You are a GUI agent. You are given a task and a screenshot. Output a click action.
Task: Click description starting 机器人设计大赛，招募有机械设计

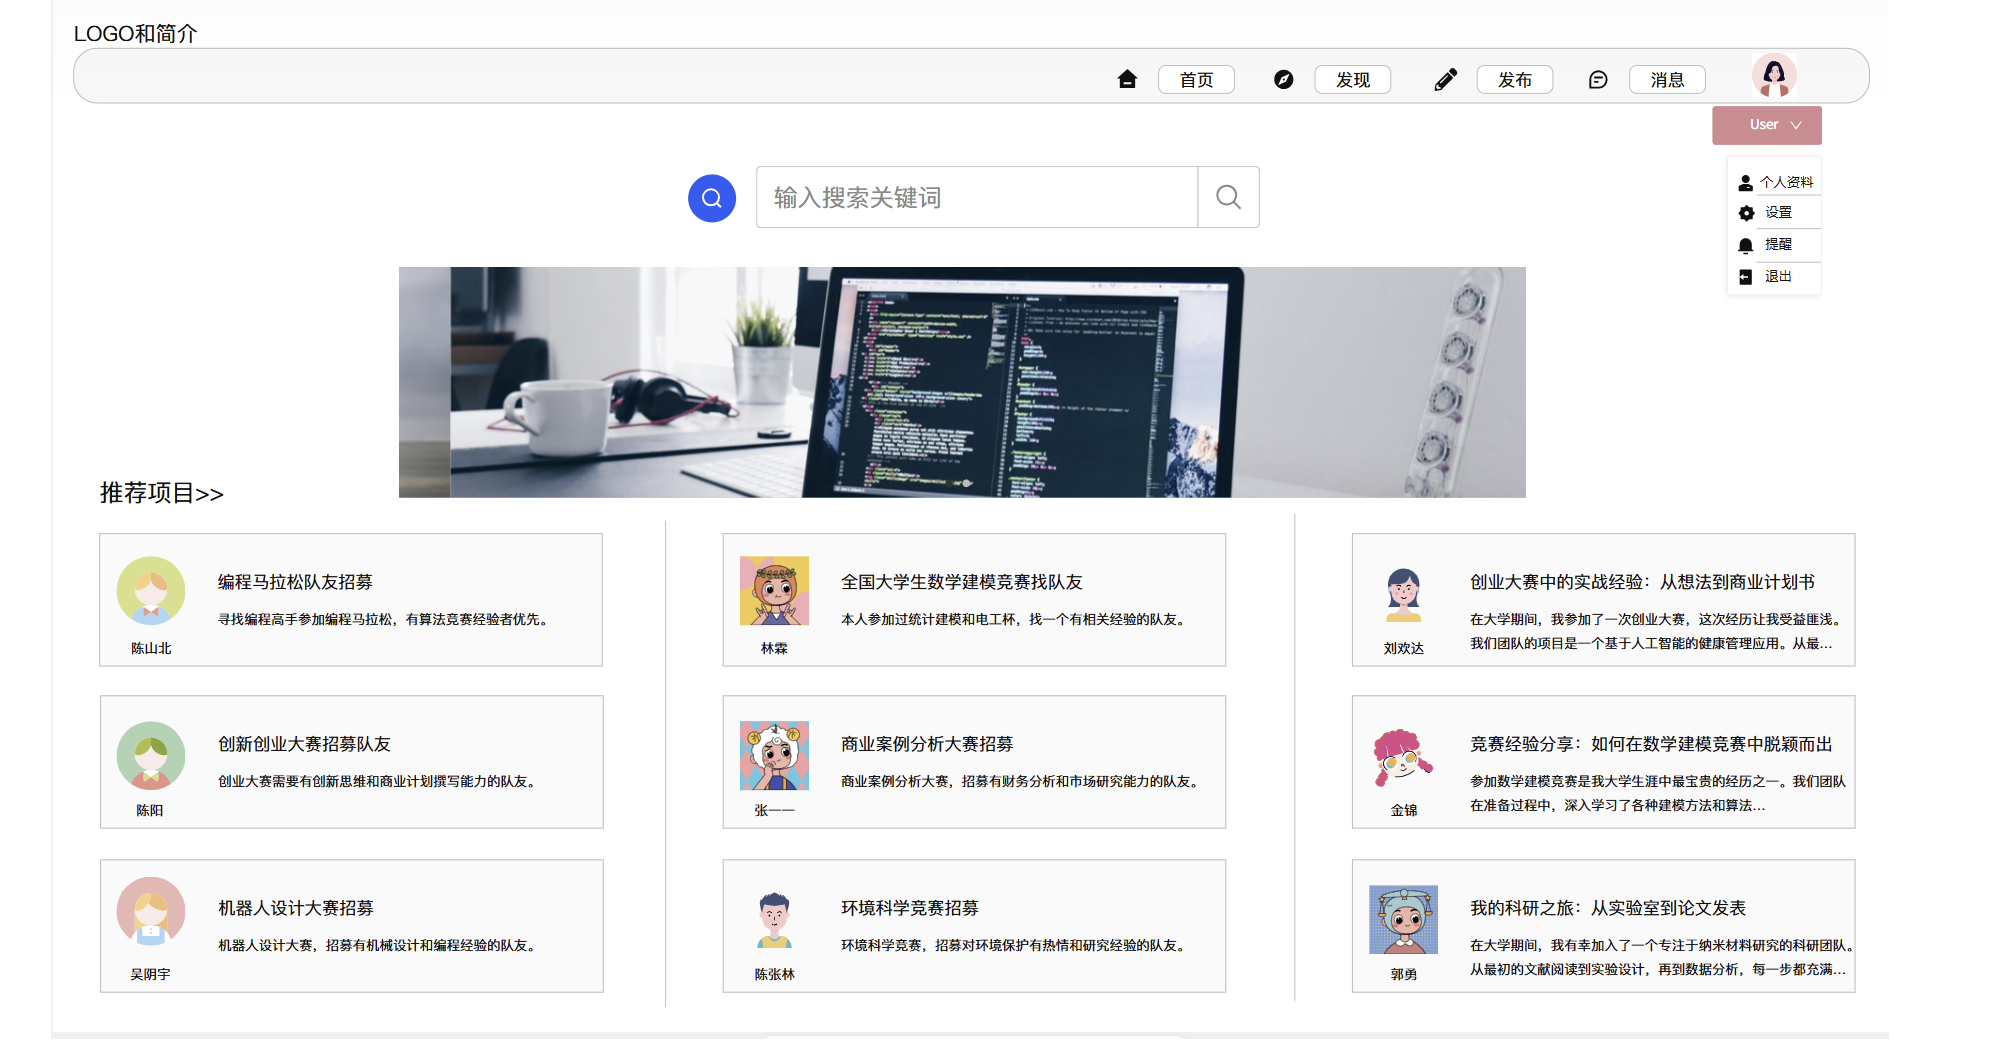(379, 946)
